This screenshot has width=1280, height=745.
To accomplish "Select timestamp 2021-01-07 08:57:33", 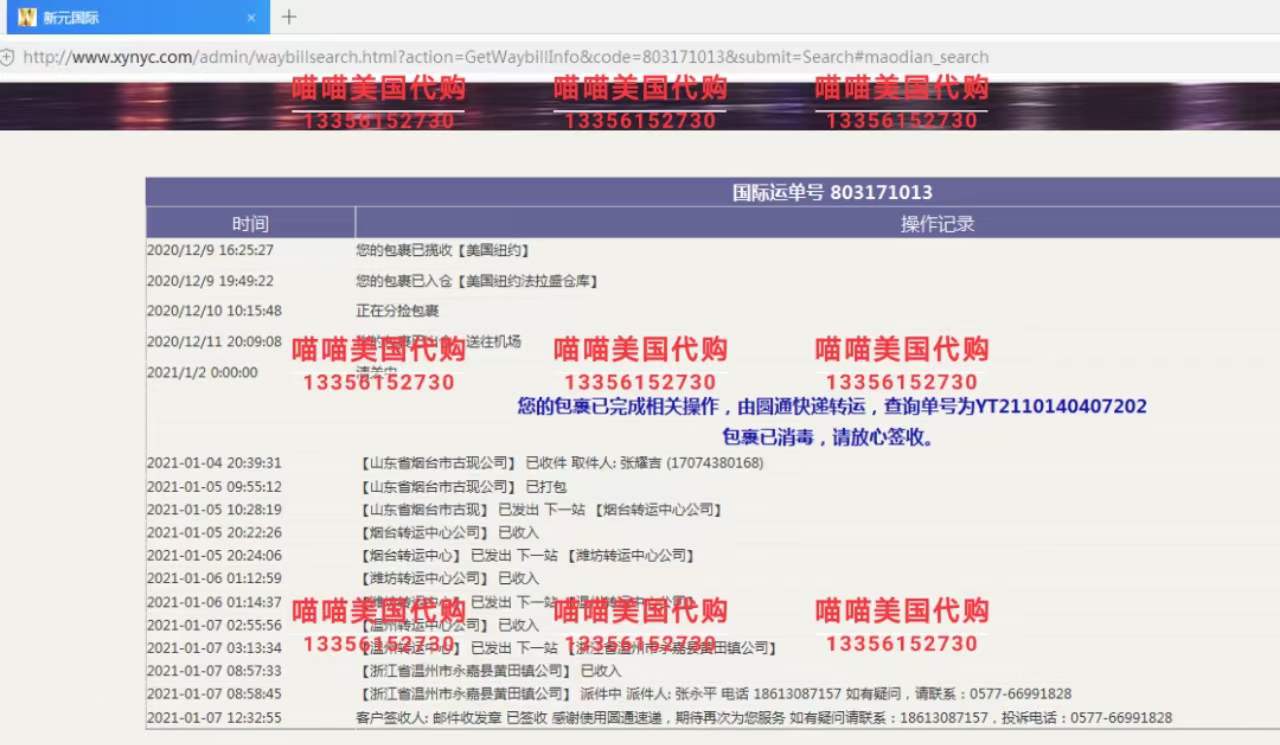I will point(214,671).
